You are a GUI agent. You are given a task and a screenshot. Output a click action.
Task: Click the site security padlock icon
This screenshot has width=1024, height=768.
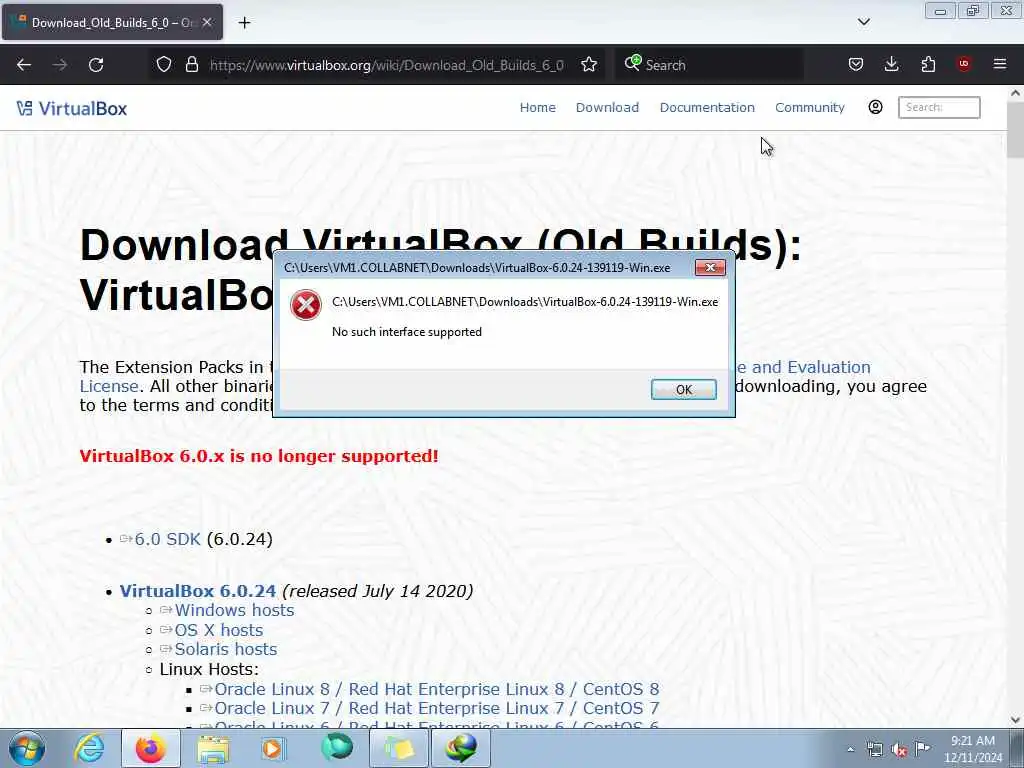point(191,65)
